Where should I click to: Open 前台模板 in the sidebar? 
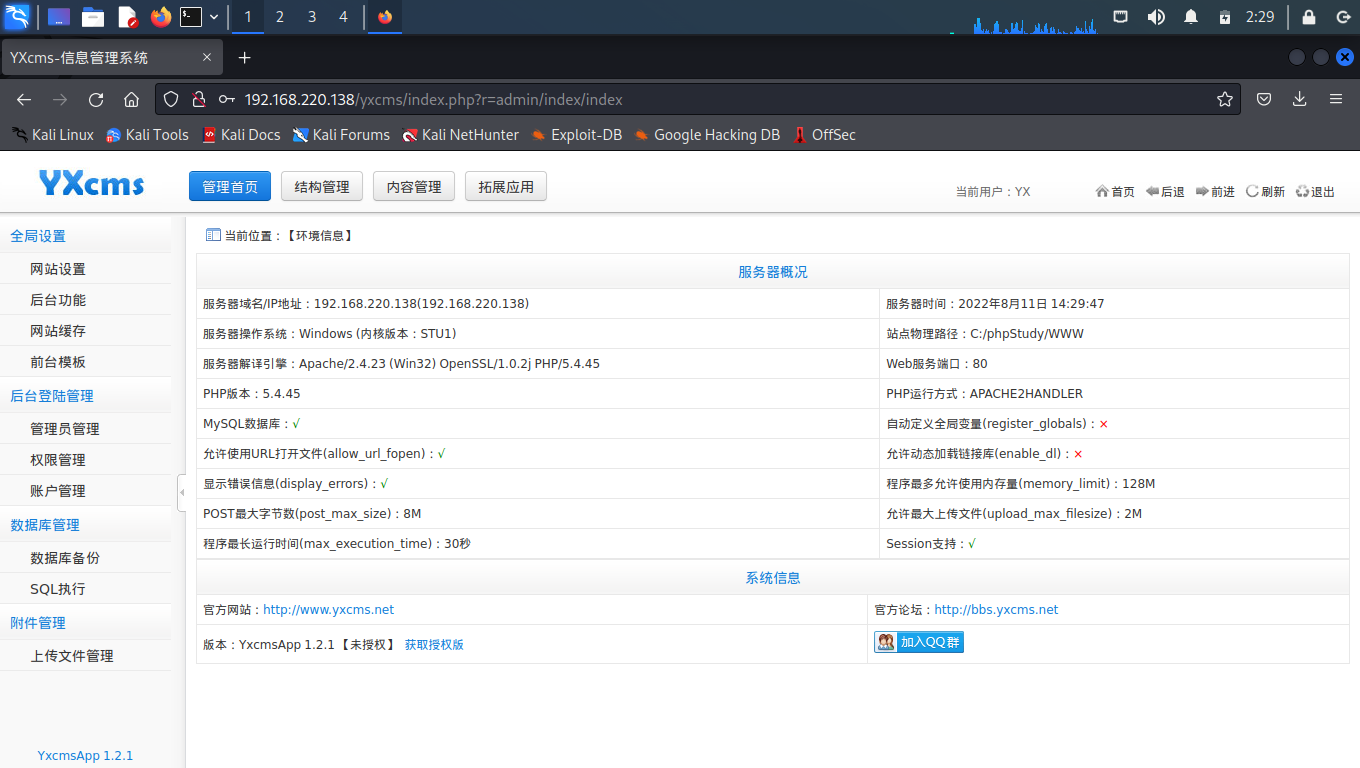85,362
